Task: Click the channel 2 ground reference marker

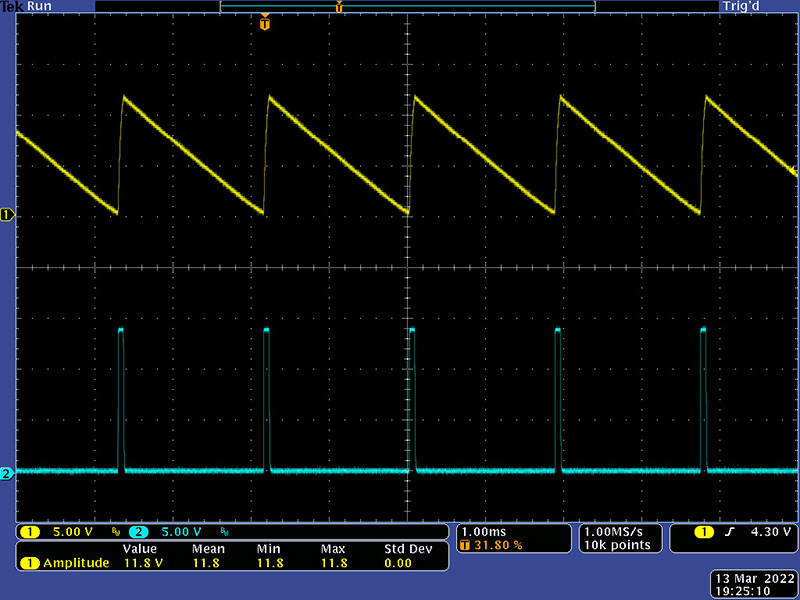Action: [x=7, y=473]
